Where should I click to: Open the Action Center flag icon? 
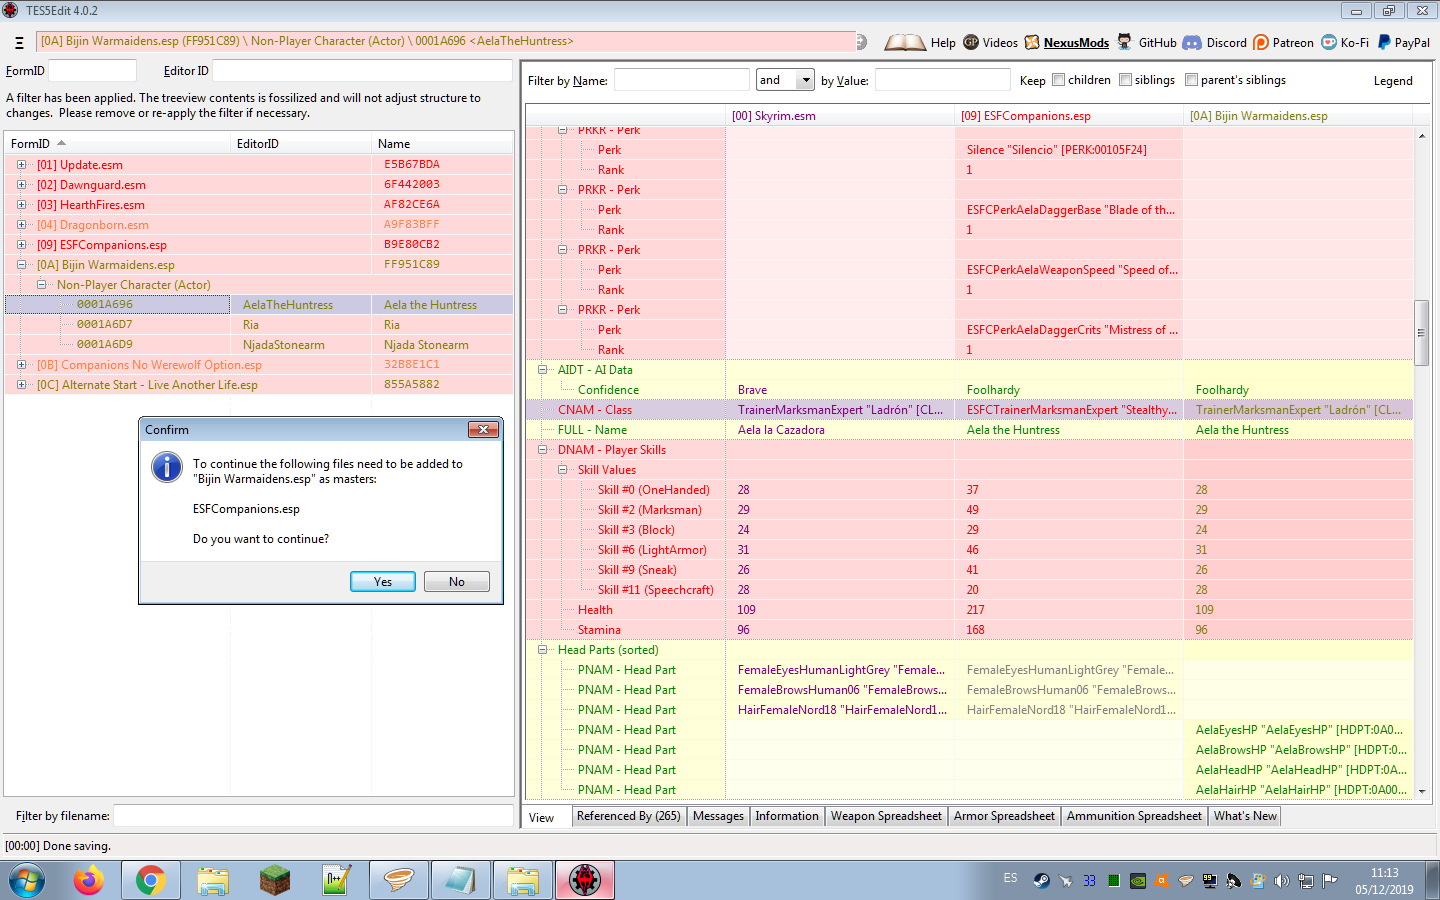(x=1329, y=881)
